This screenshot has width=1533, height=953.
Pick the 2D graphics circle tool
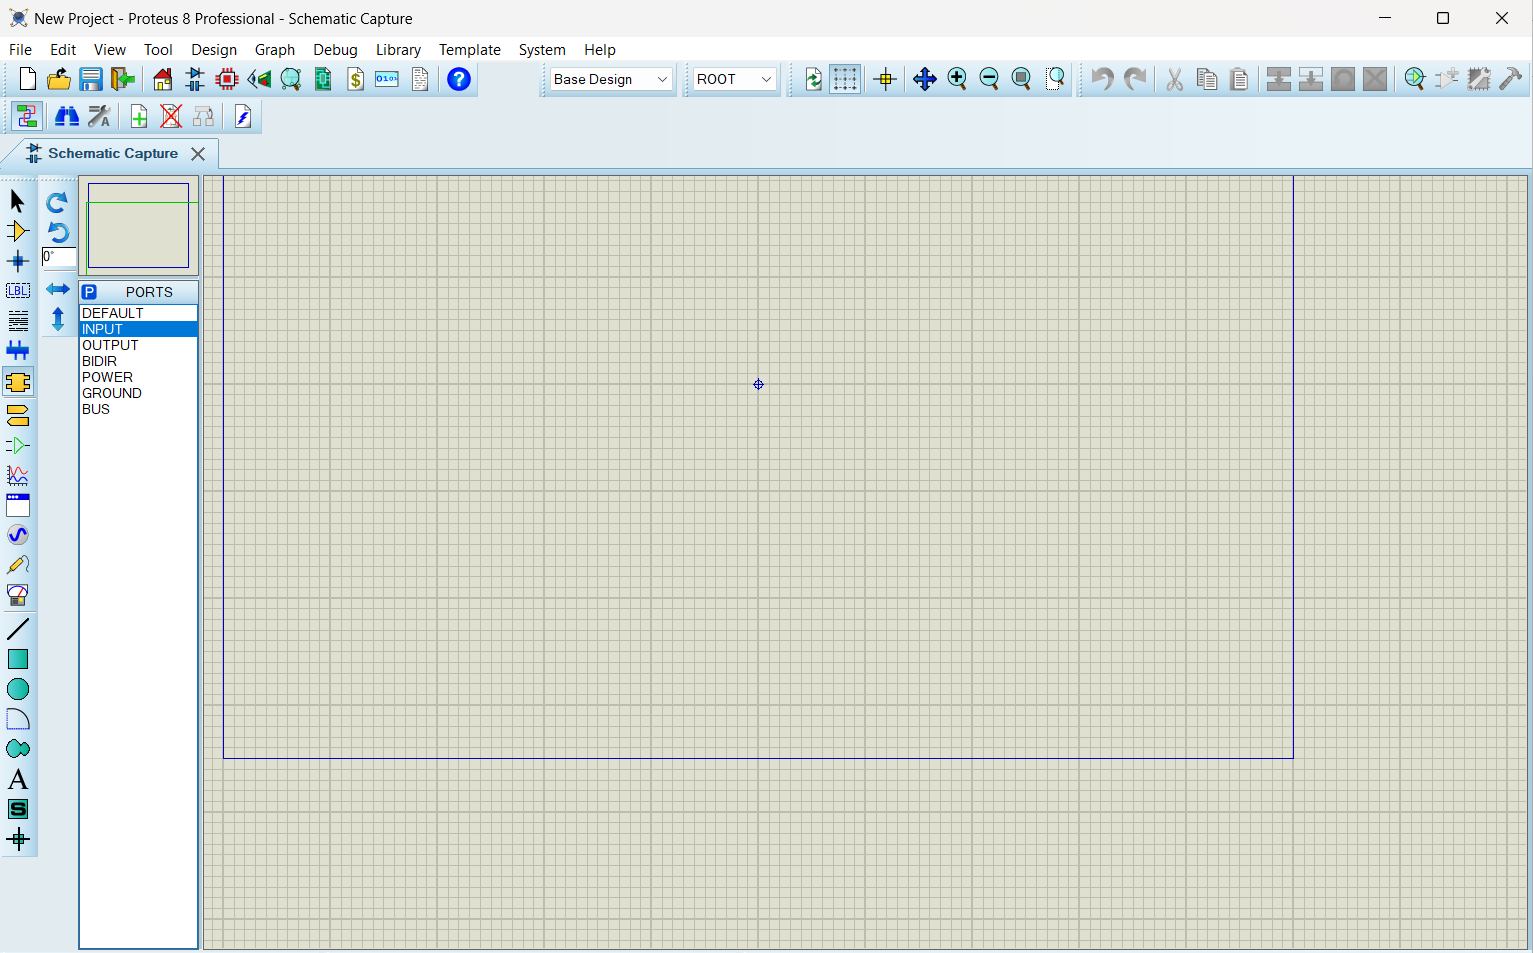click(17, 689)
